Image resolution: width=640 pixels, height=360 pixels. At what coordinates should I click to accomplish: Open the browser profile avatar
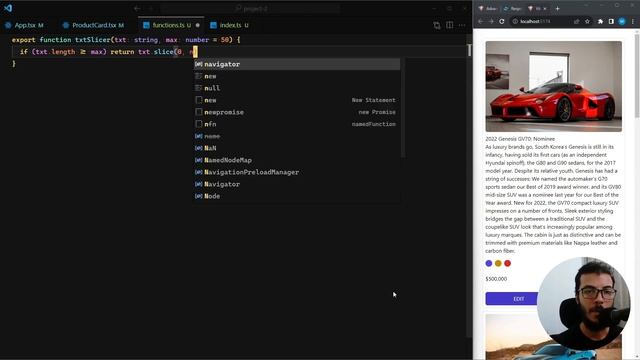[622, 21]
